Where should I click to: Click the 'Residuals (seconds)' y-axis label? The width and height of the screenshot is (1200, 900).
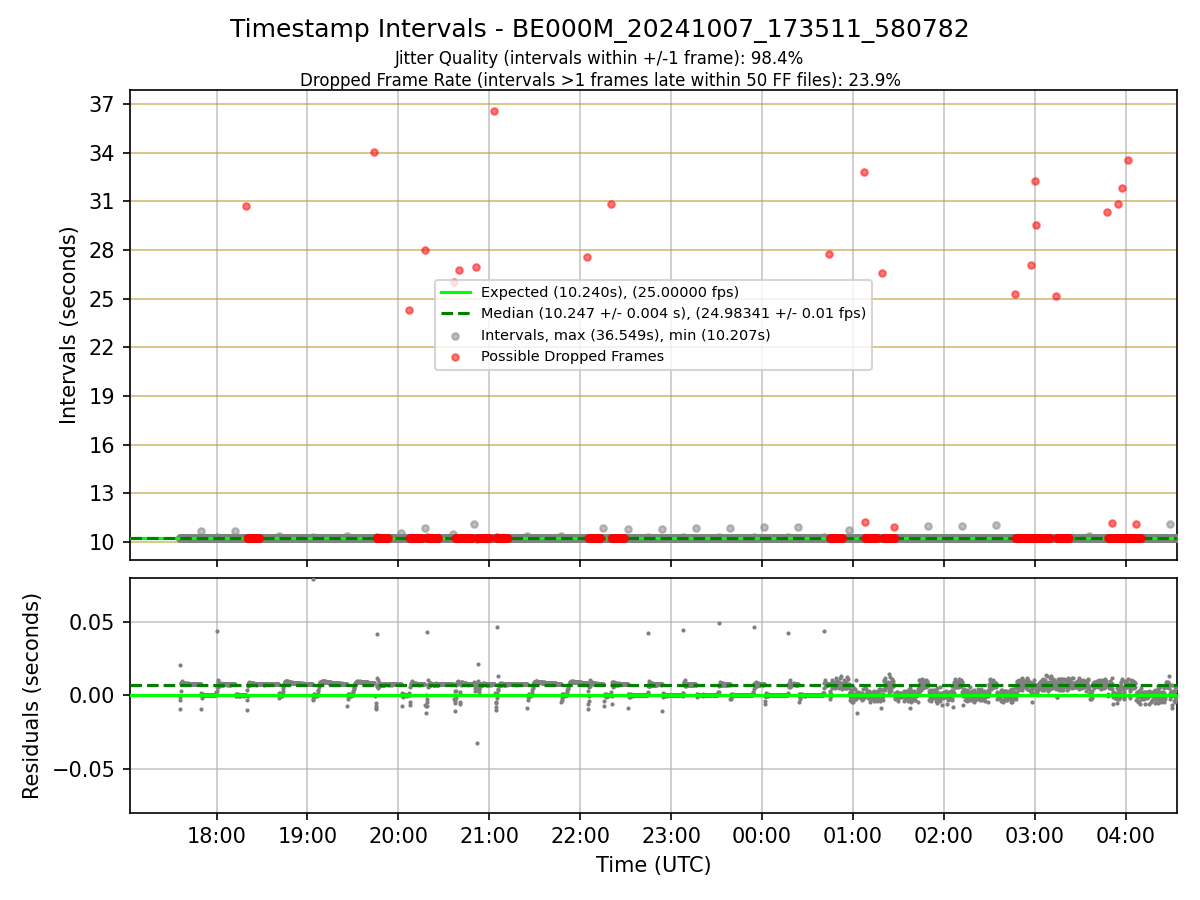[x=32, y=696]
